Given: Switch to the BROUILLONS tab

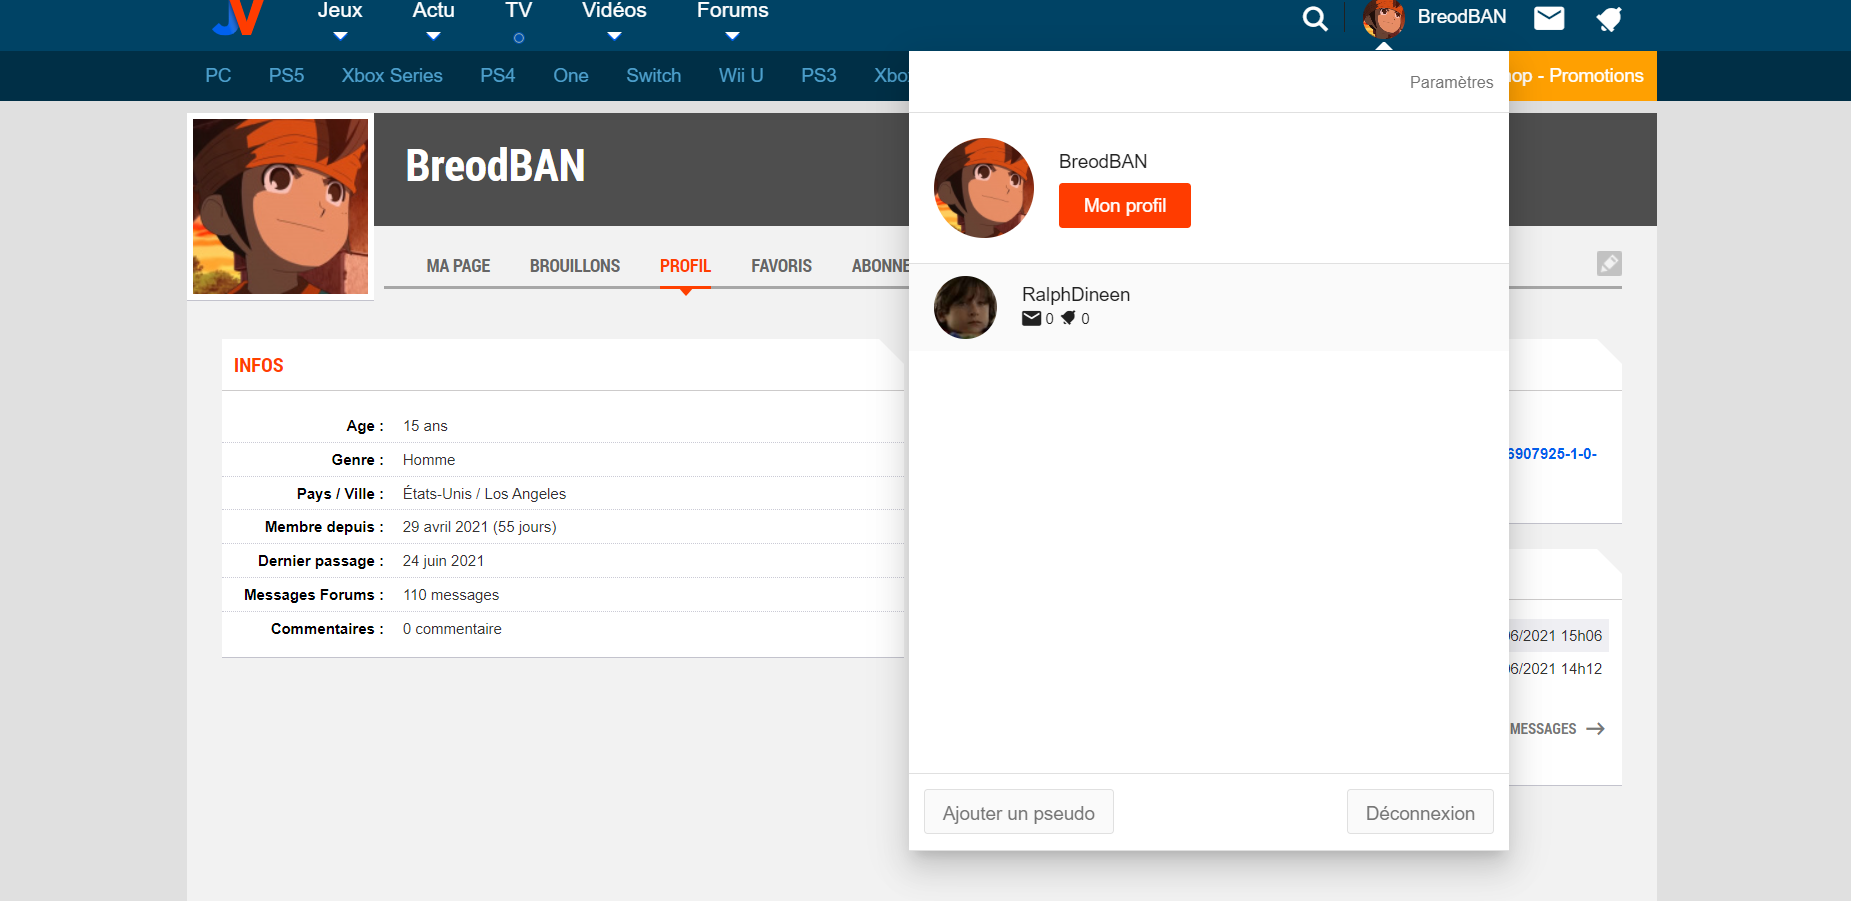Looking at the screenshot, I should tap(575, 266).
